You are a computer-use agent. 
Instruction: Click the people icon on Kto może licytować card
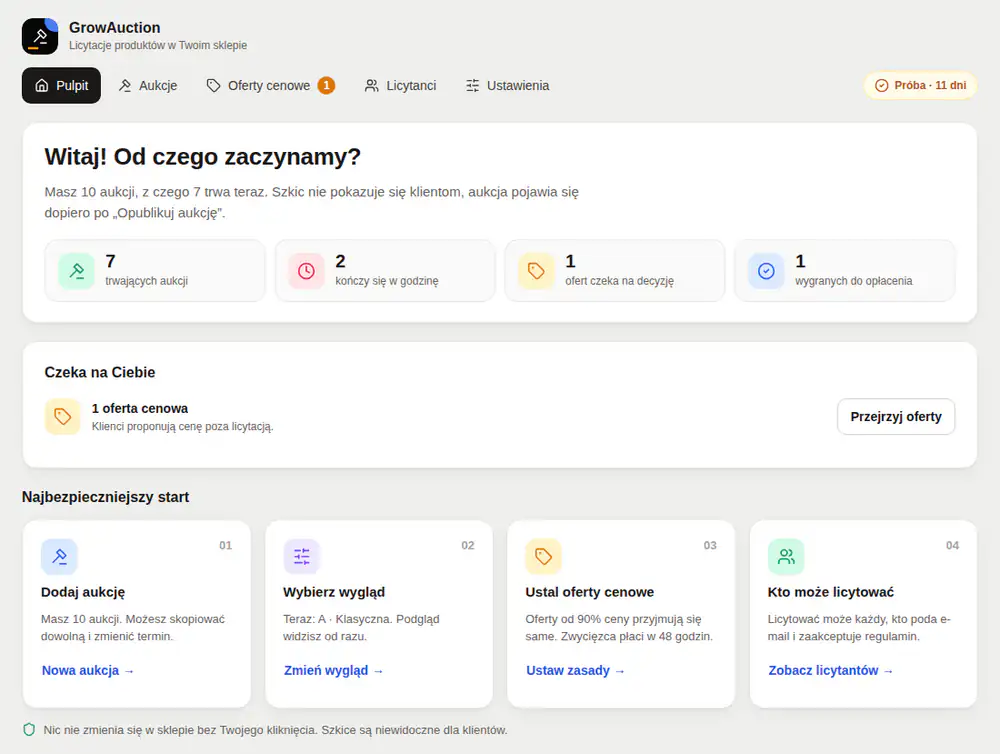786,557
